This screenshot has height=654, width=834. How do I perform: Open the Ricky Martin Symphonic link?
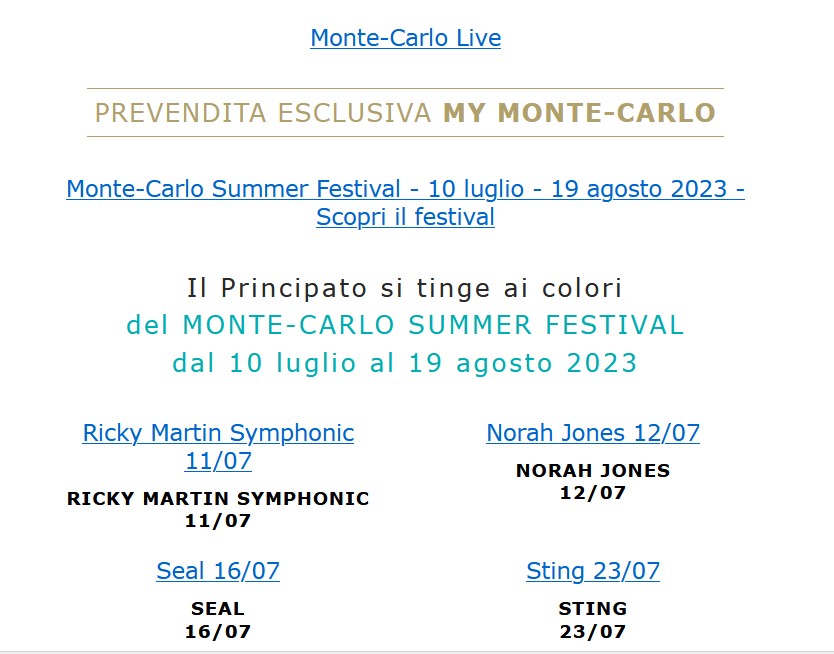coord(218,447)
